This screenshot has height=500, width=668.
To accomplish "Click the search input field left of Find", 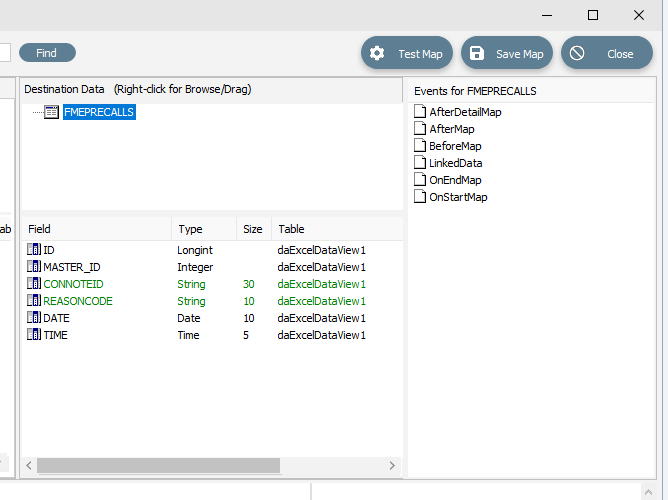I will tap(5, 53).
